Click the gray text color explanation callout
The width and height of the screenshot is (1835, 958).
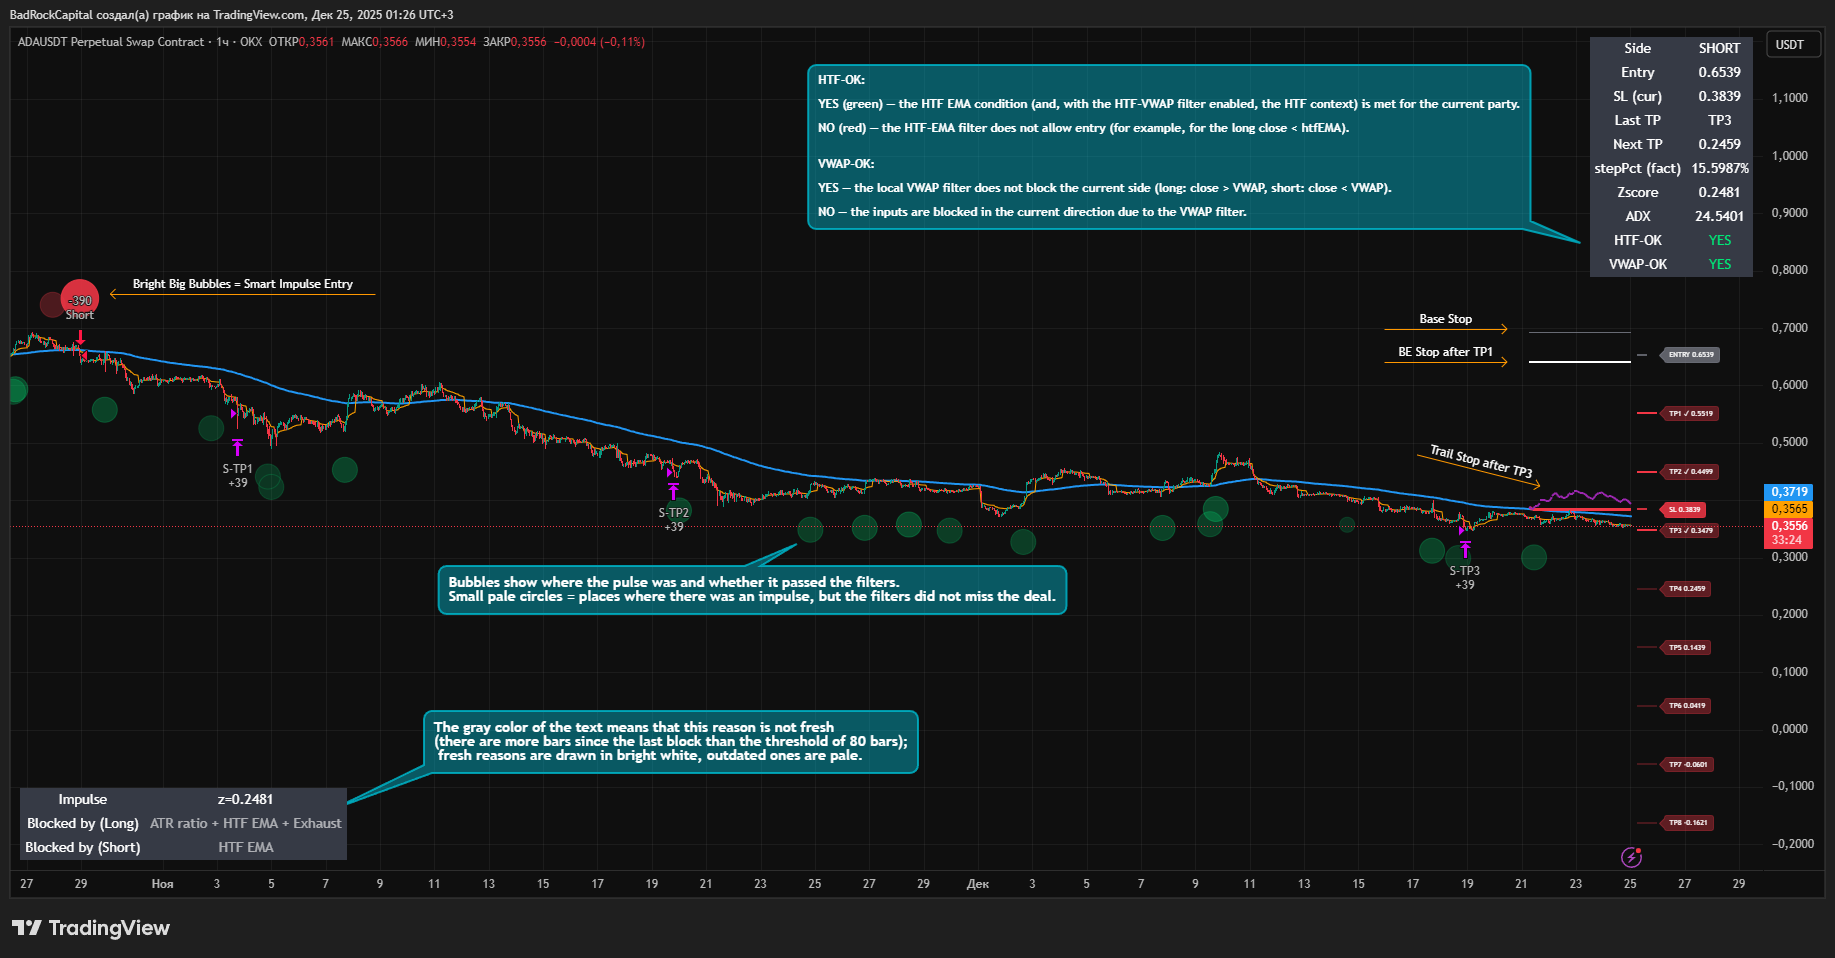click(x=671, y=742)
